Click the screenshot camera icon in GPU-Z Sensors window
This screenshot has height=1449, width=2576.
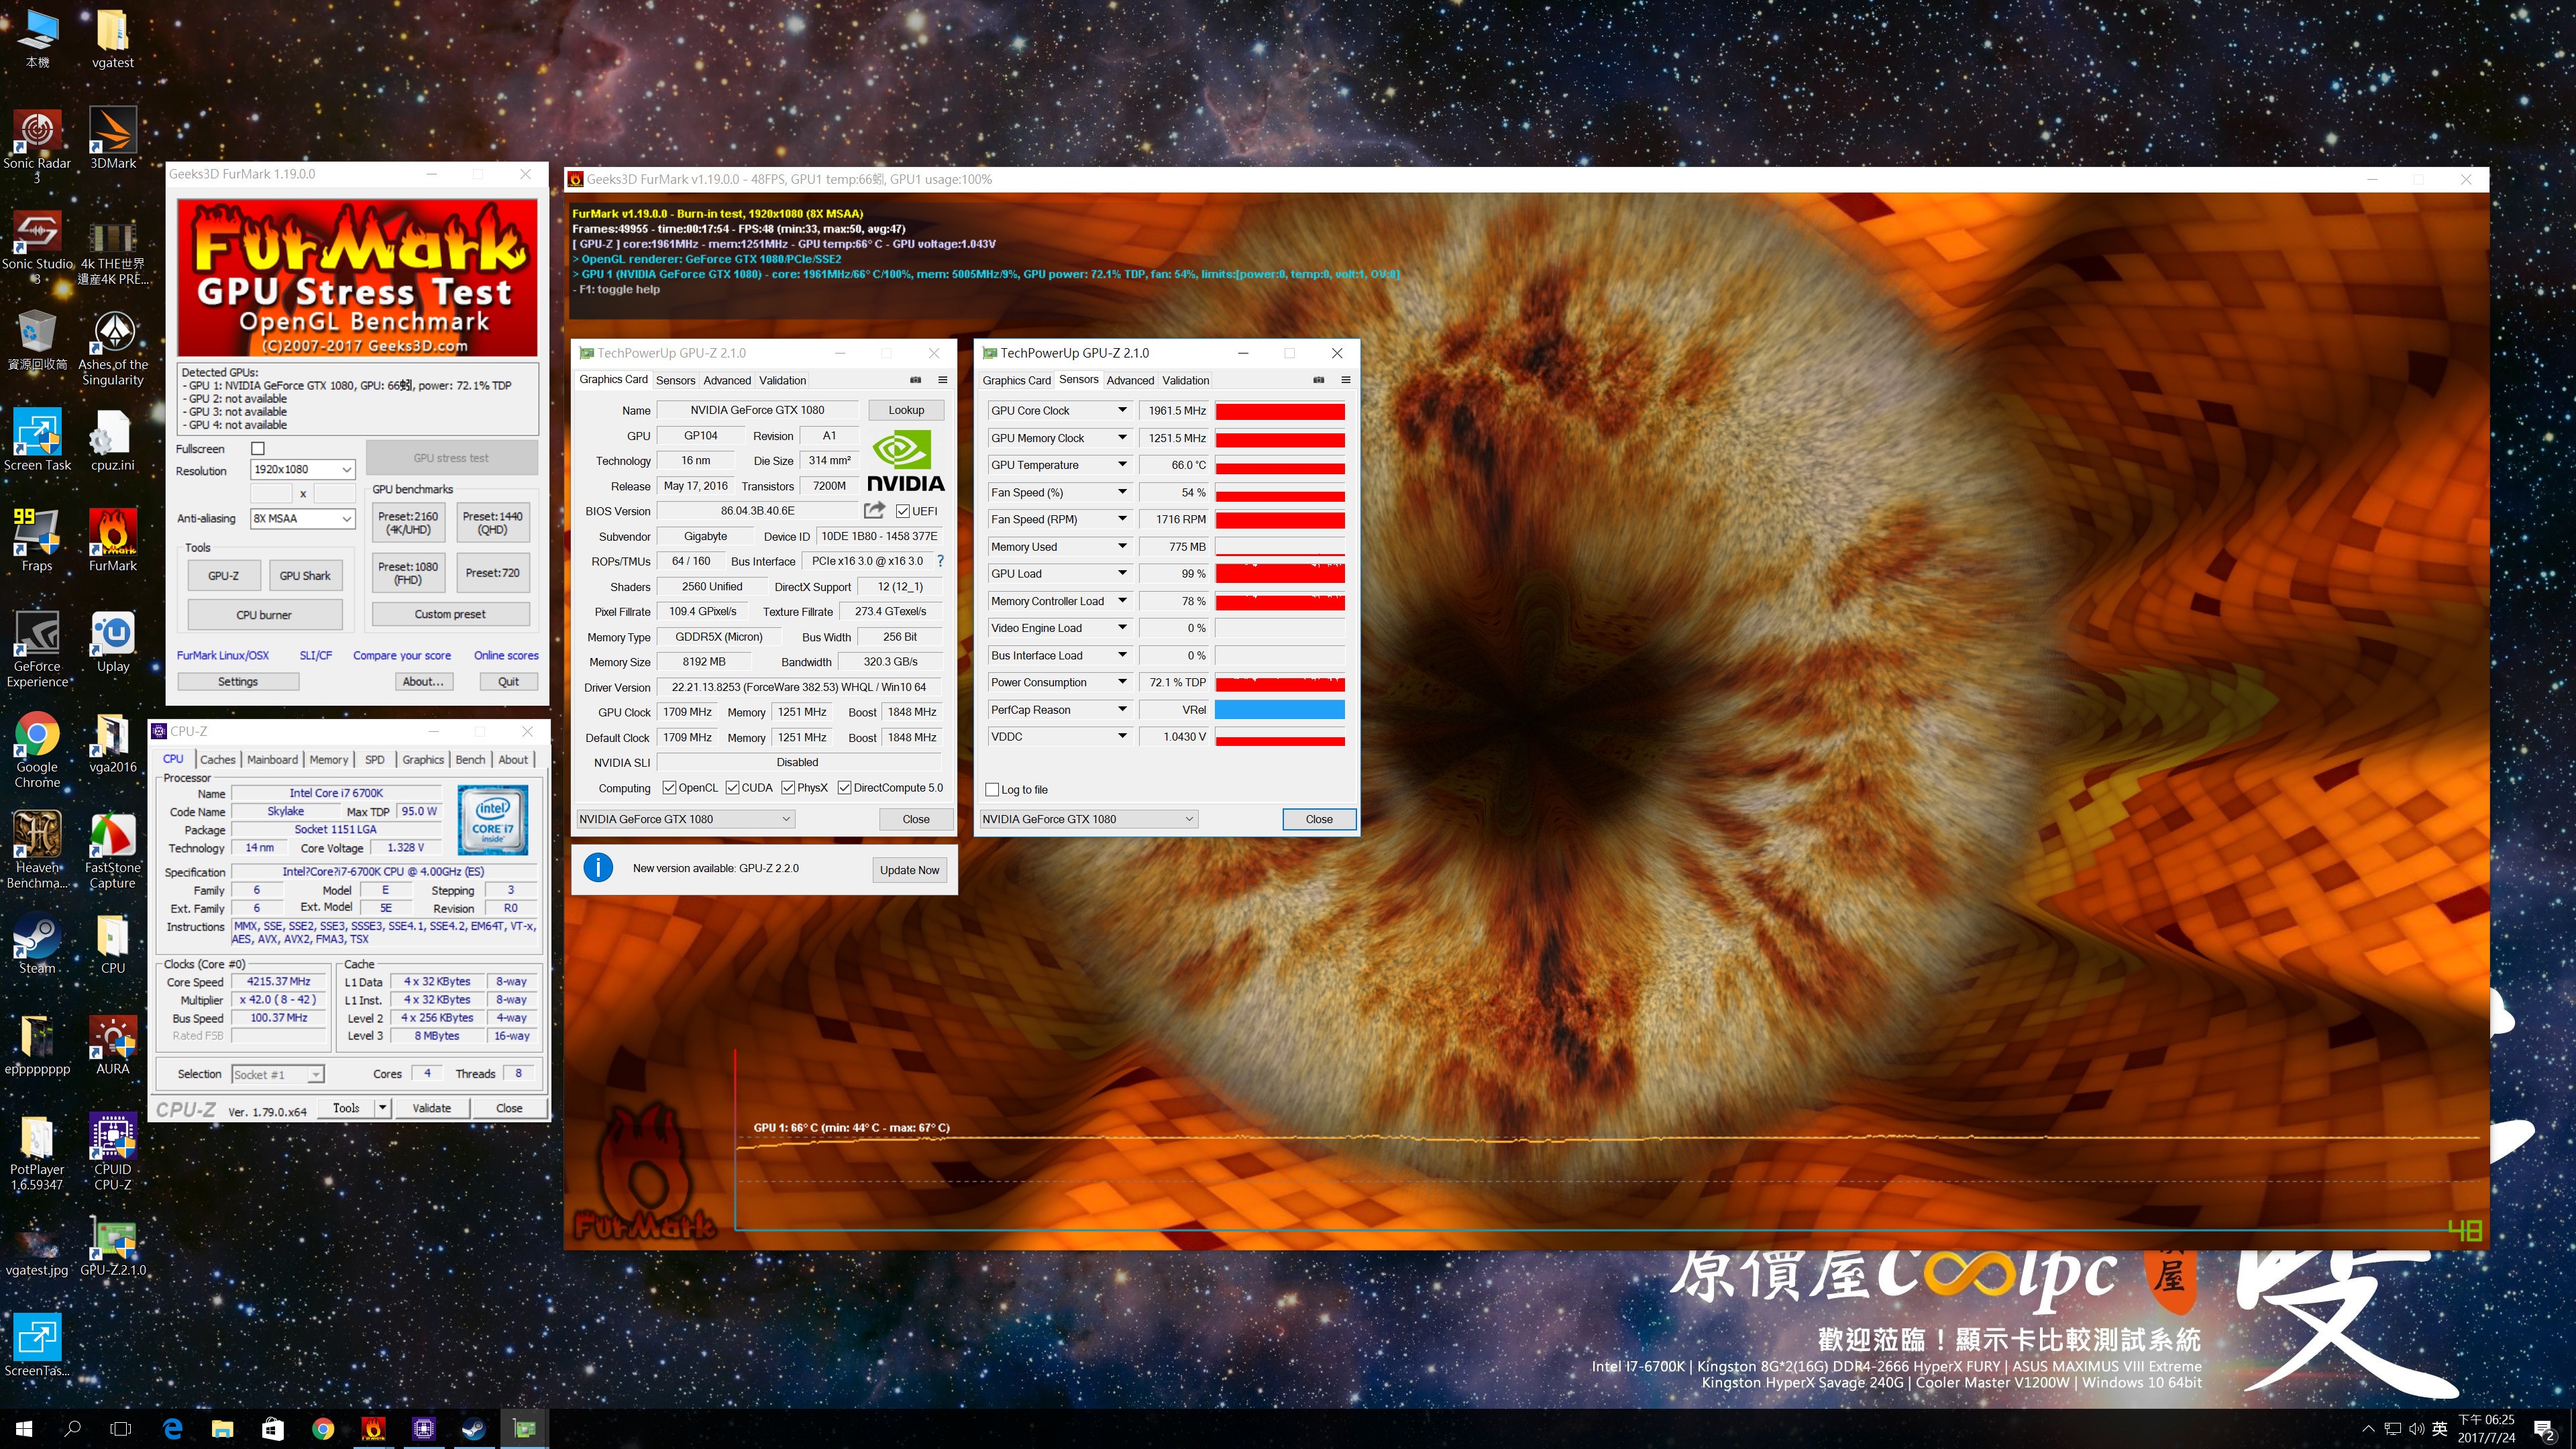tap(1318, 380)
